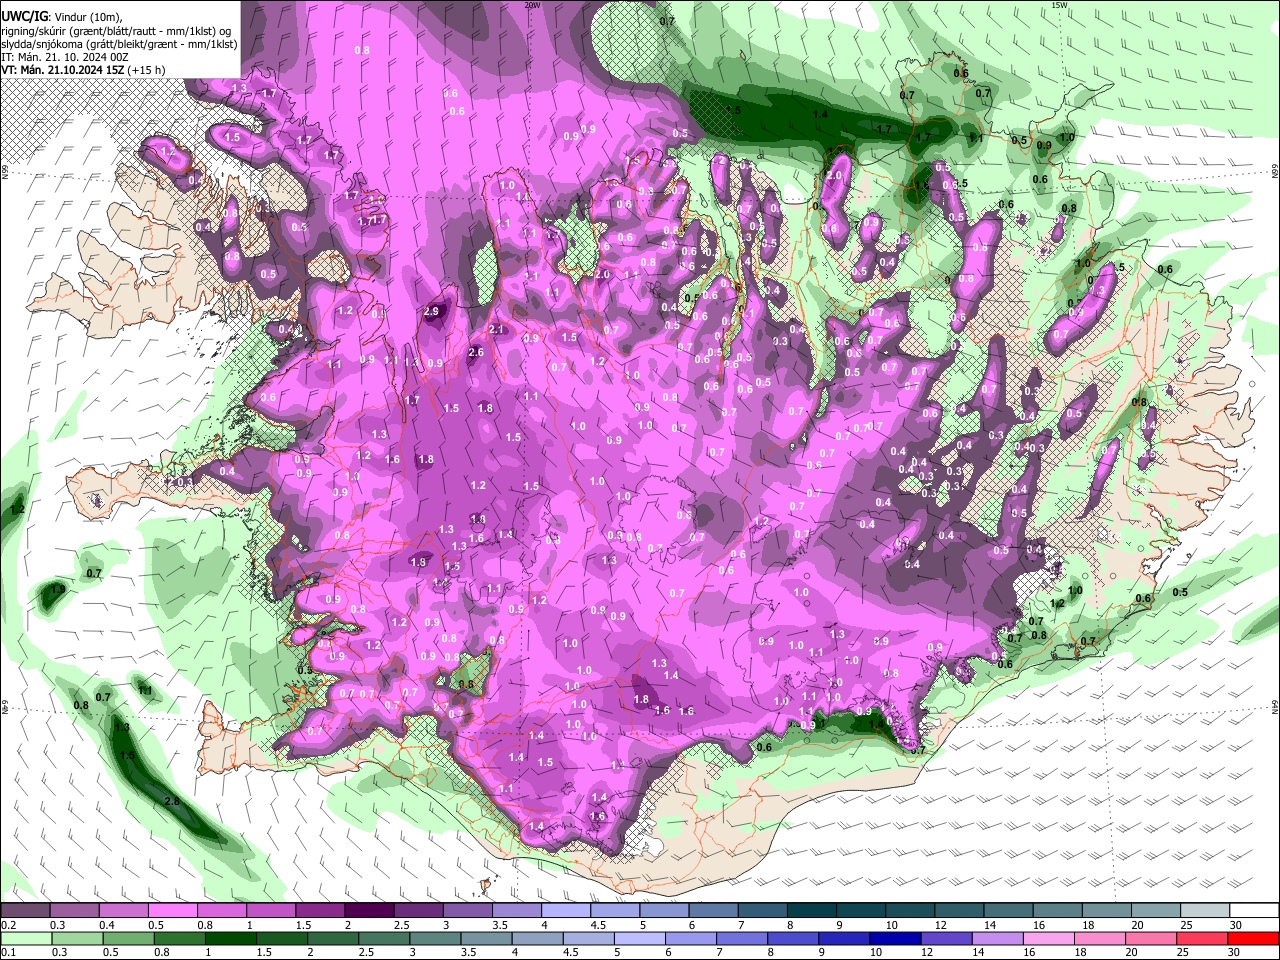Click the lower legend swatch between 25 and 30
The image size is (1280, 960).
tap(1204, 938)
